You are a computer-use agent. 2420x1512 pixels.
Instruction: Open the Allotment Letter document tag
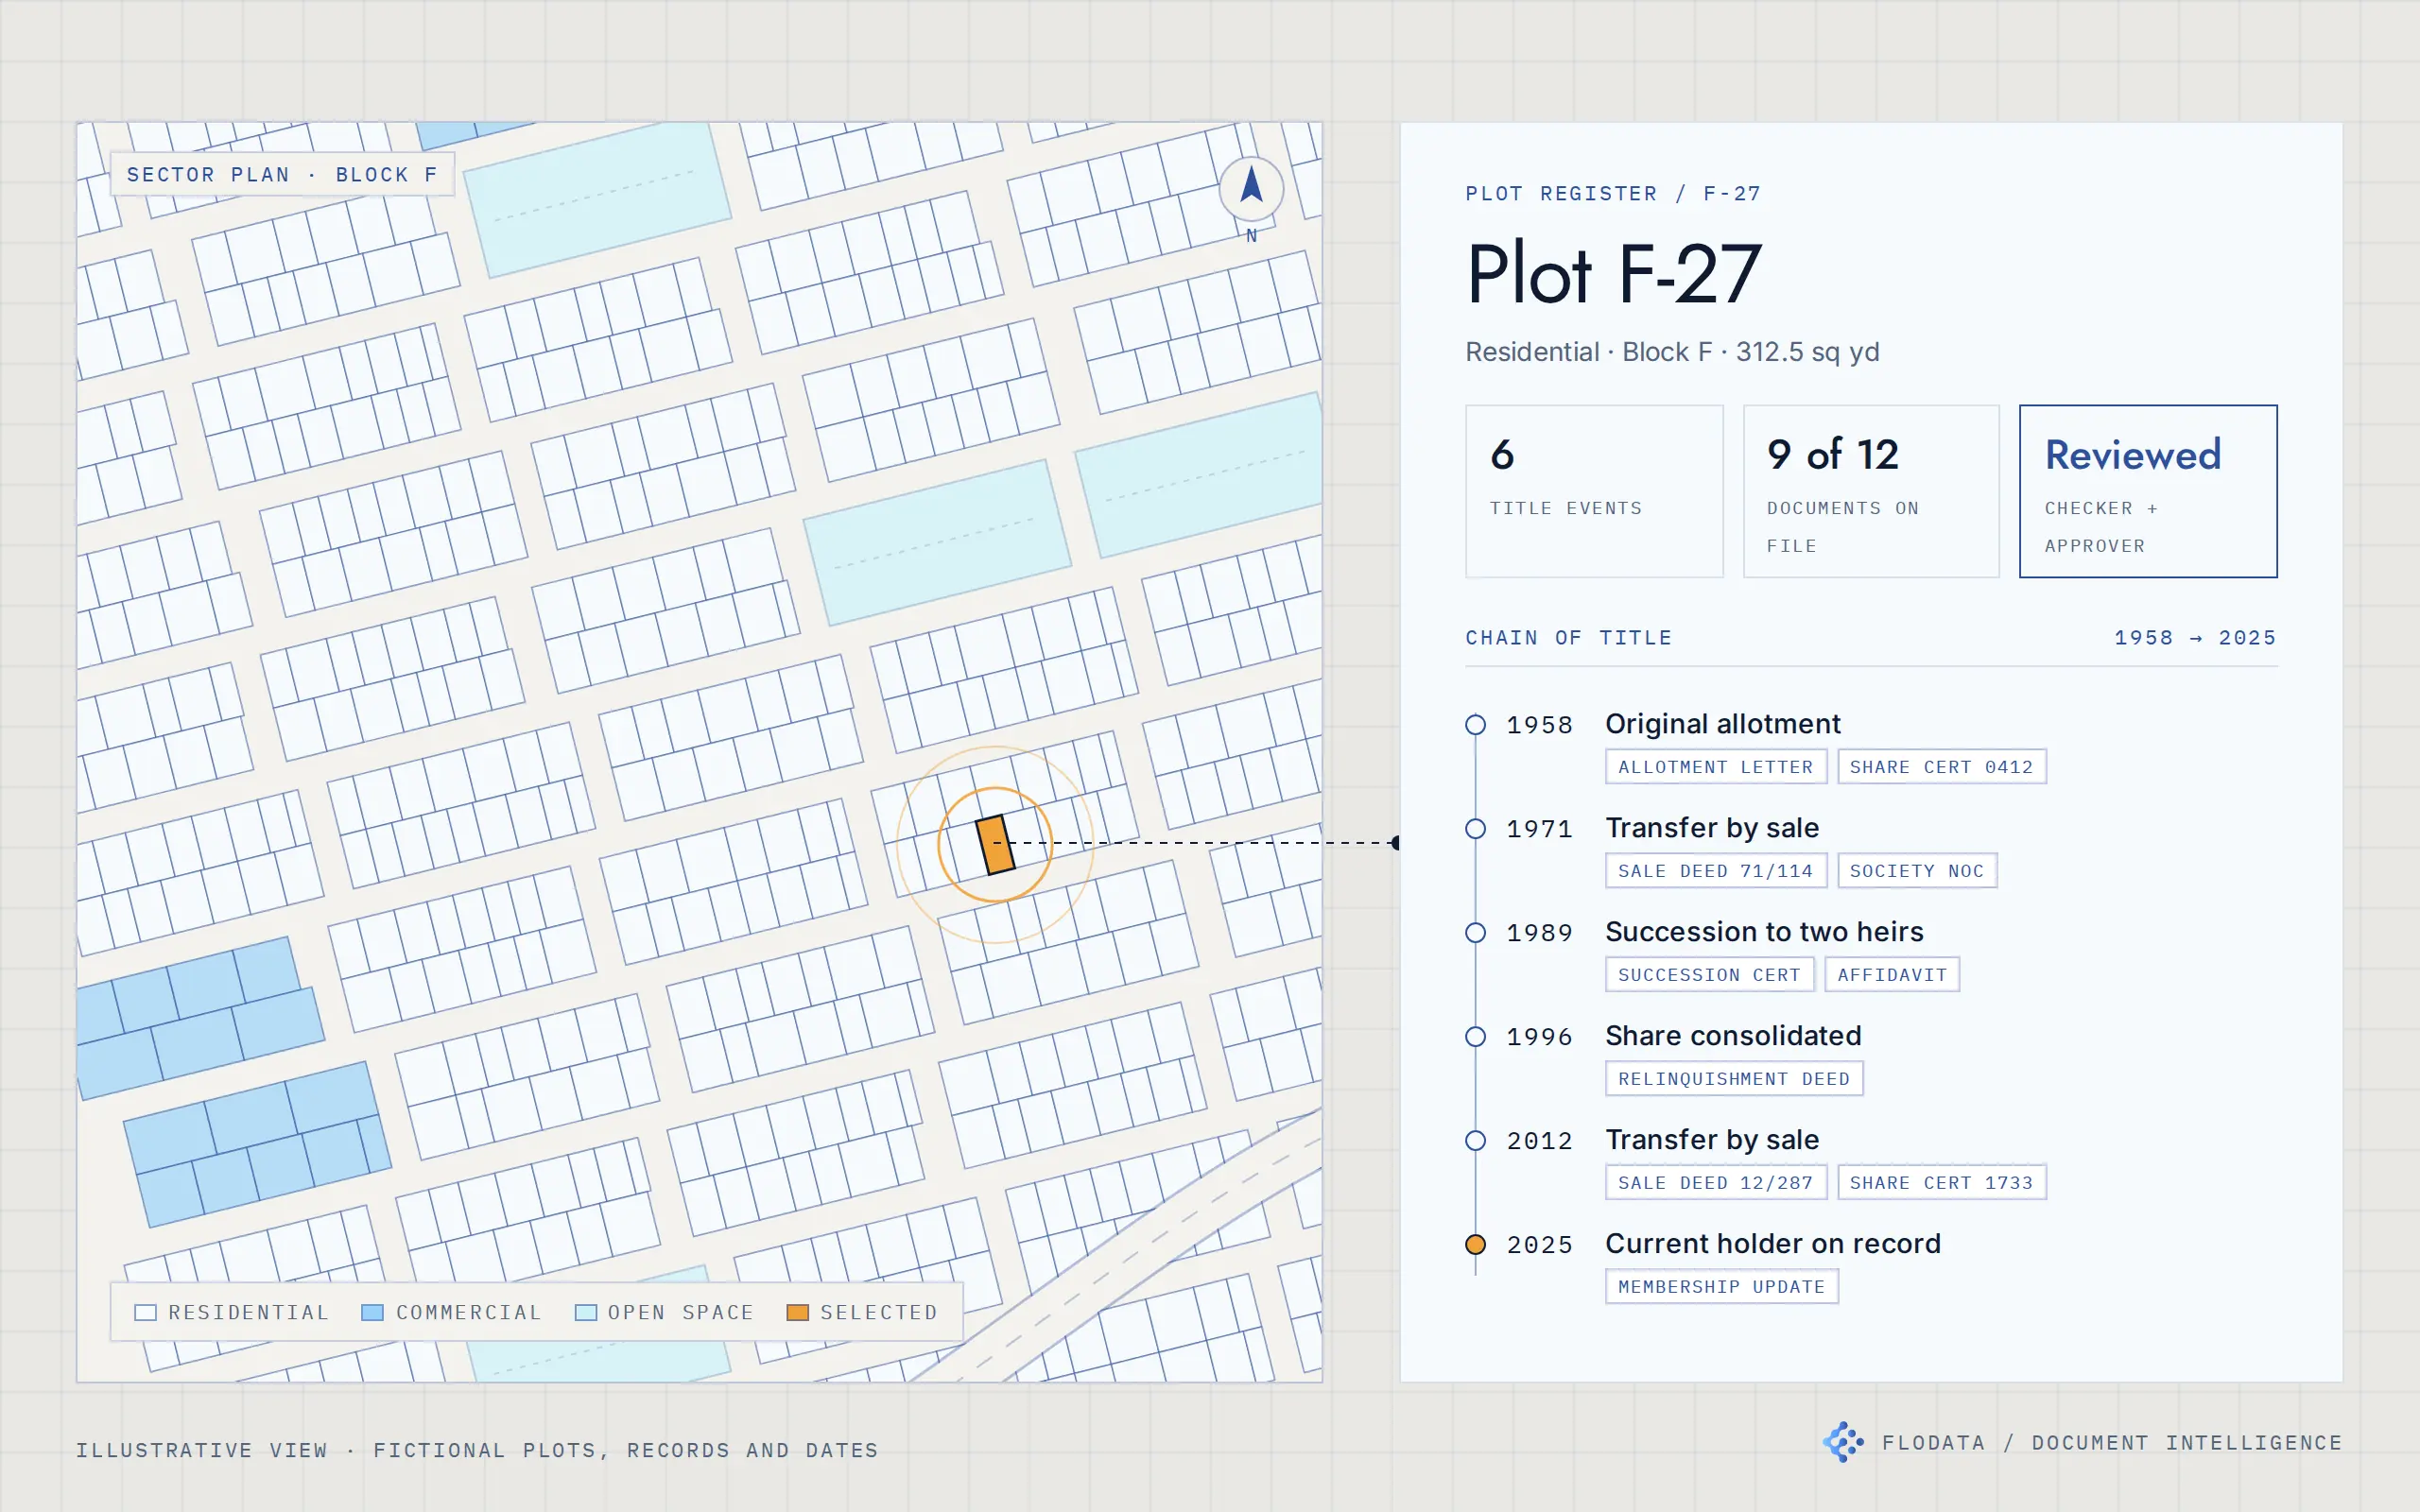point(1716,767)
